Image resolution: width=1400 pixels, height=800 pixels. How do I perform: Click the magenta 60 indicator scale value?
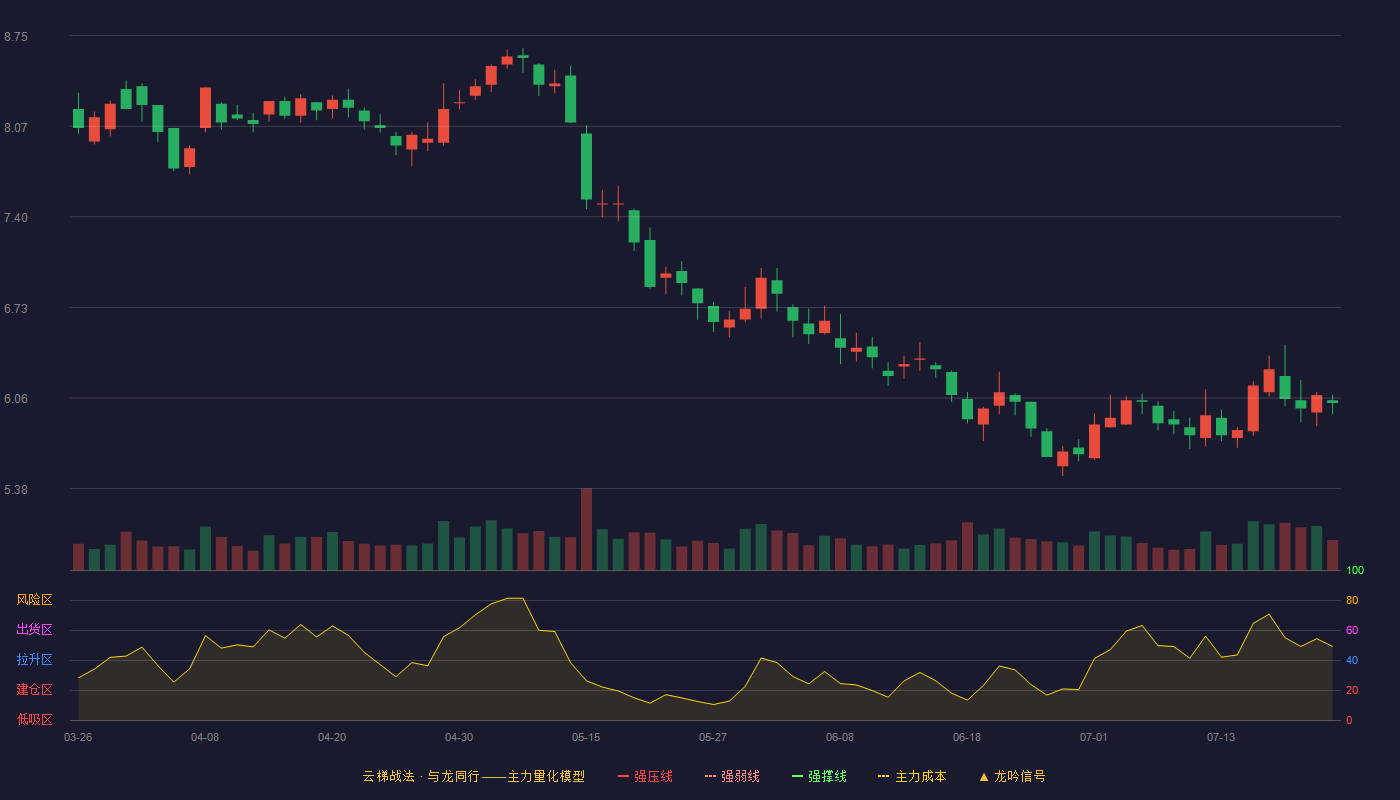(1352, 630)
